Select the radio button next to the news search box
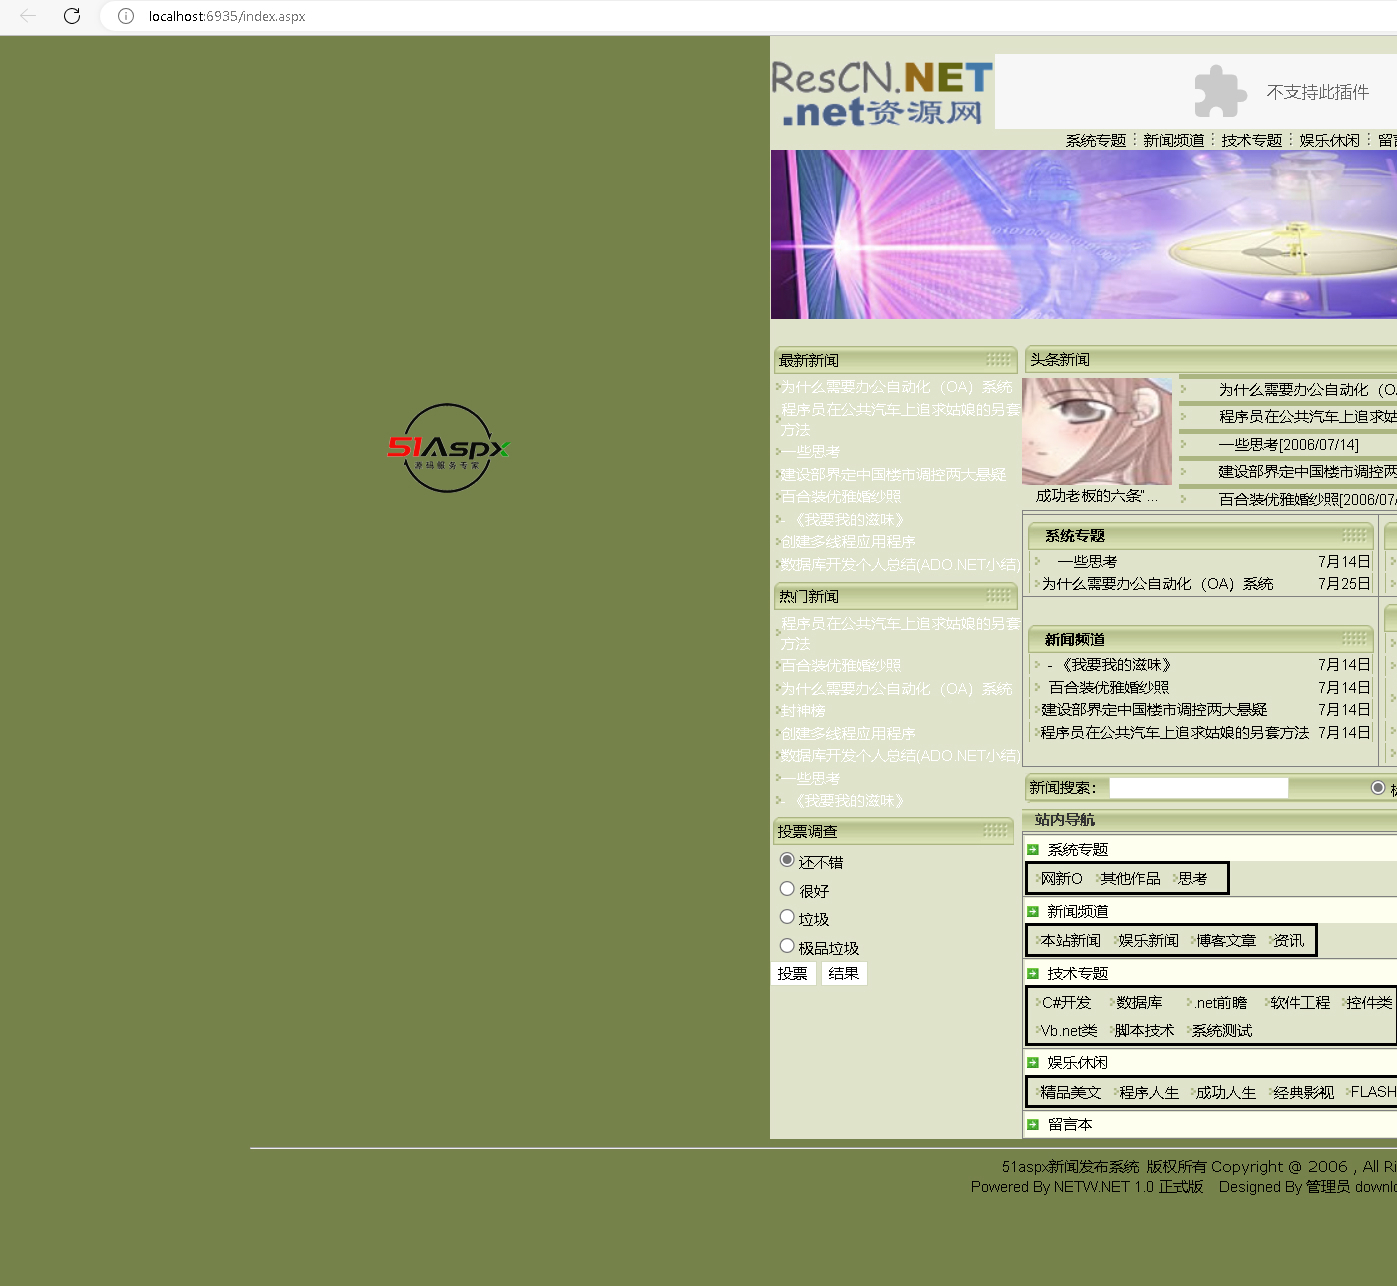The height and width of the screenshot is (1286, 1397). click(x=1378, y=788)
